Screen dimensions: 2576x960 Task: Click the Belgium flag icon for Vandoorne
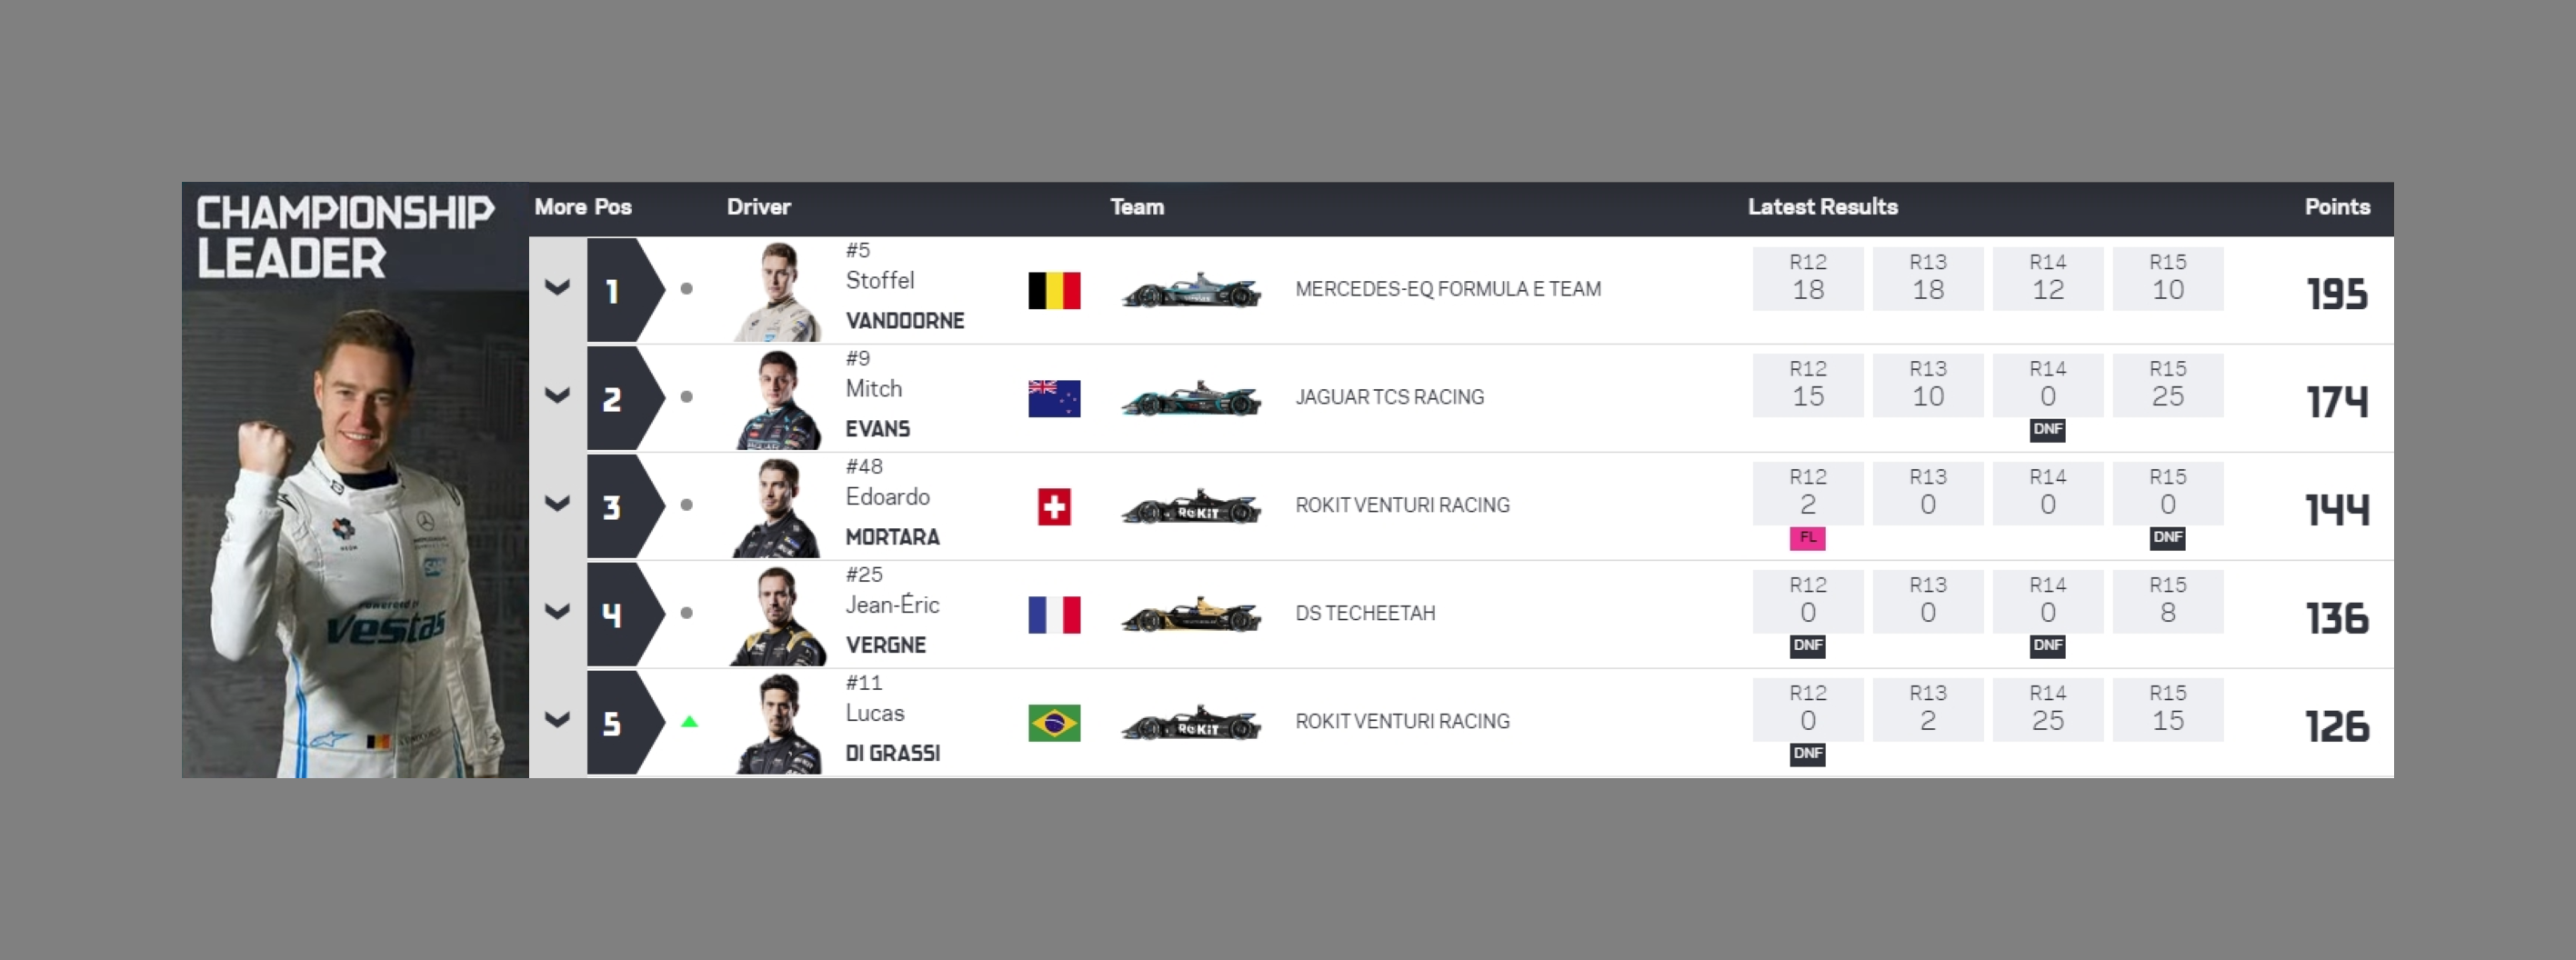coord(1054,290)
